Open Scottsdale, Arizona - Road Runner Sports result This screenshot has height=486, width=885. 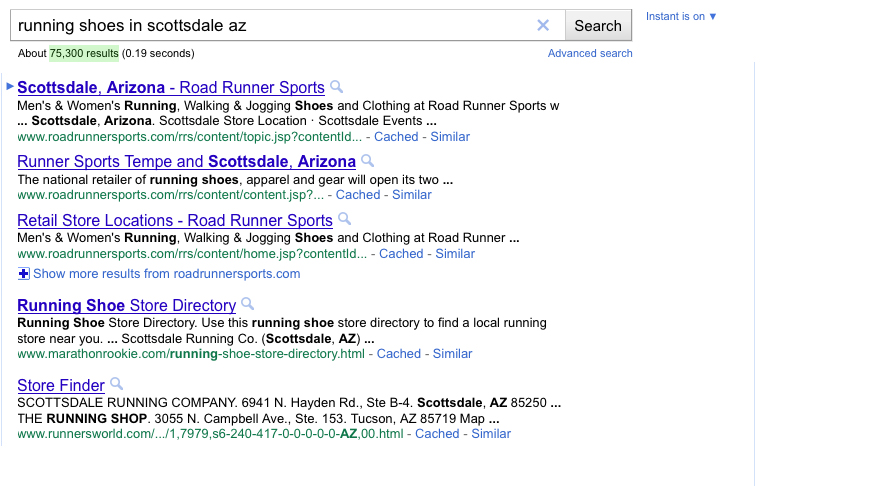[x=171, y=87]
